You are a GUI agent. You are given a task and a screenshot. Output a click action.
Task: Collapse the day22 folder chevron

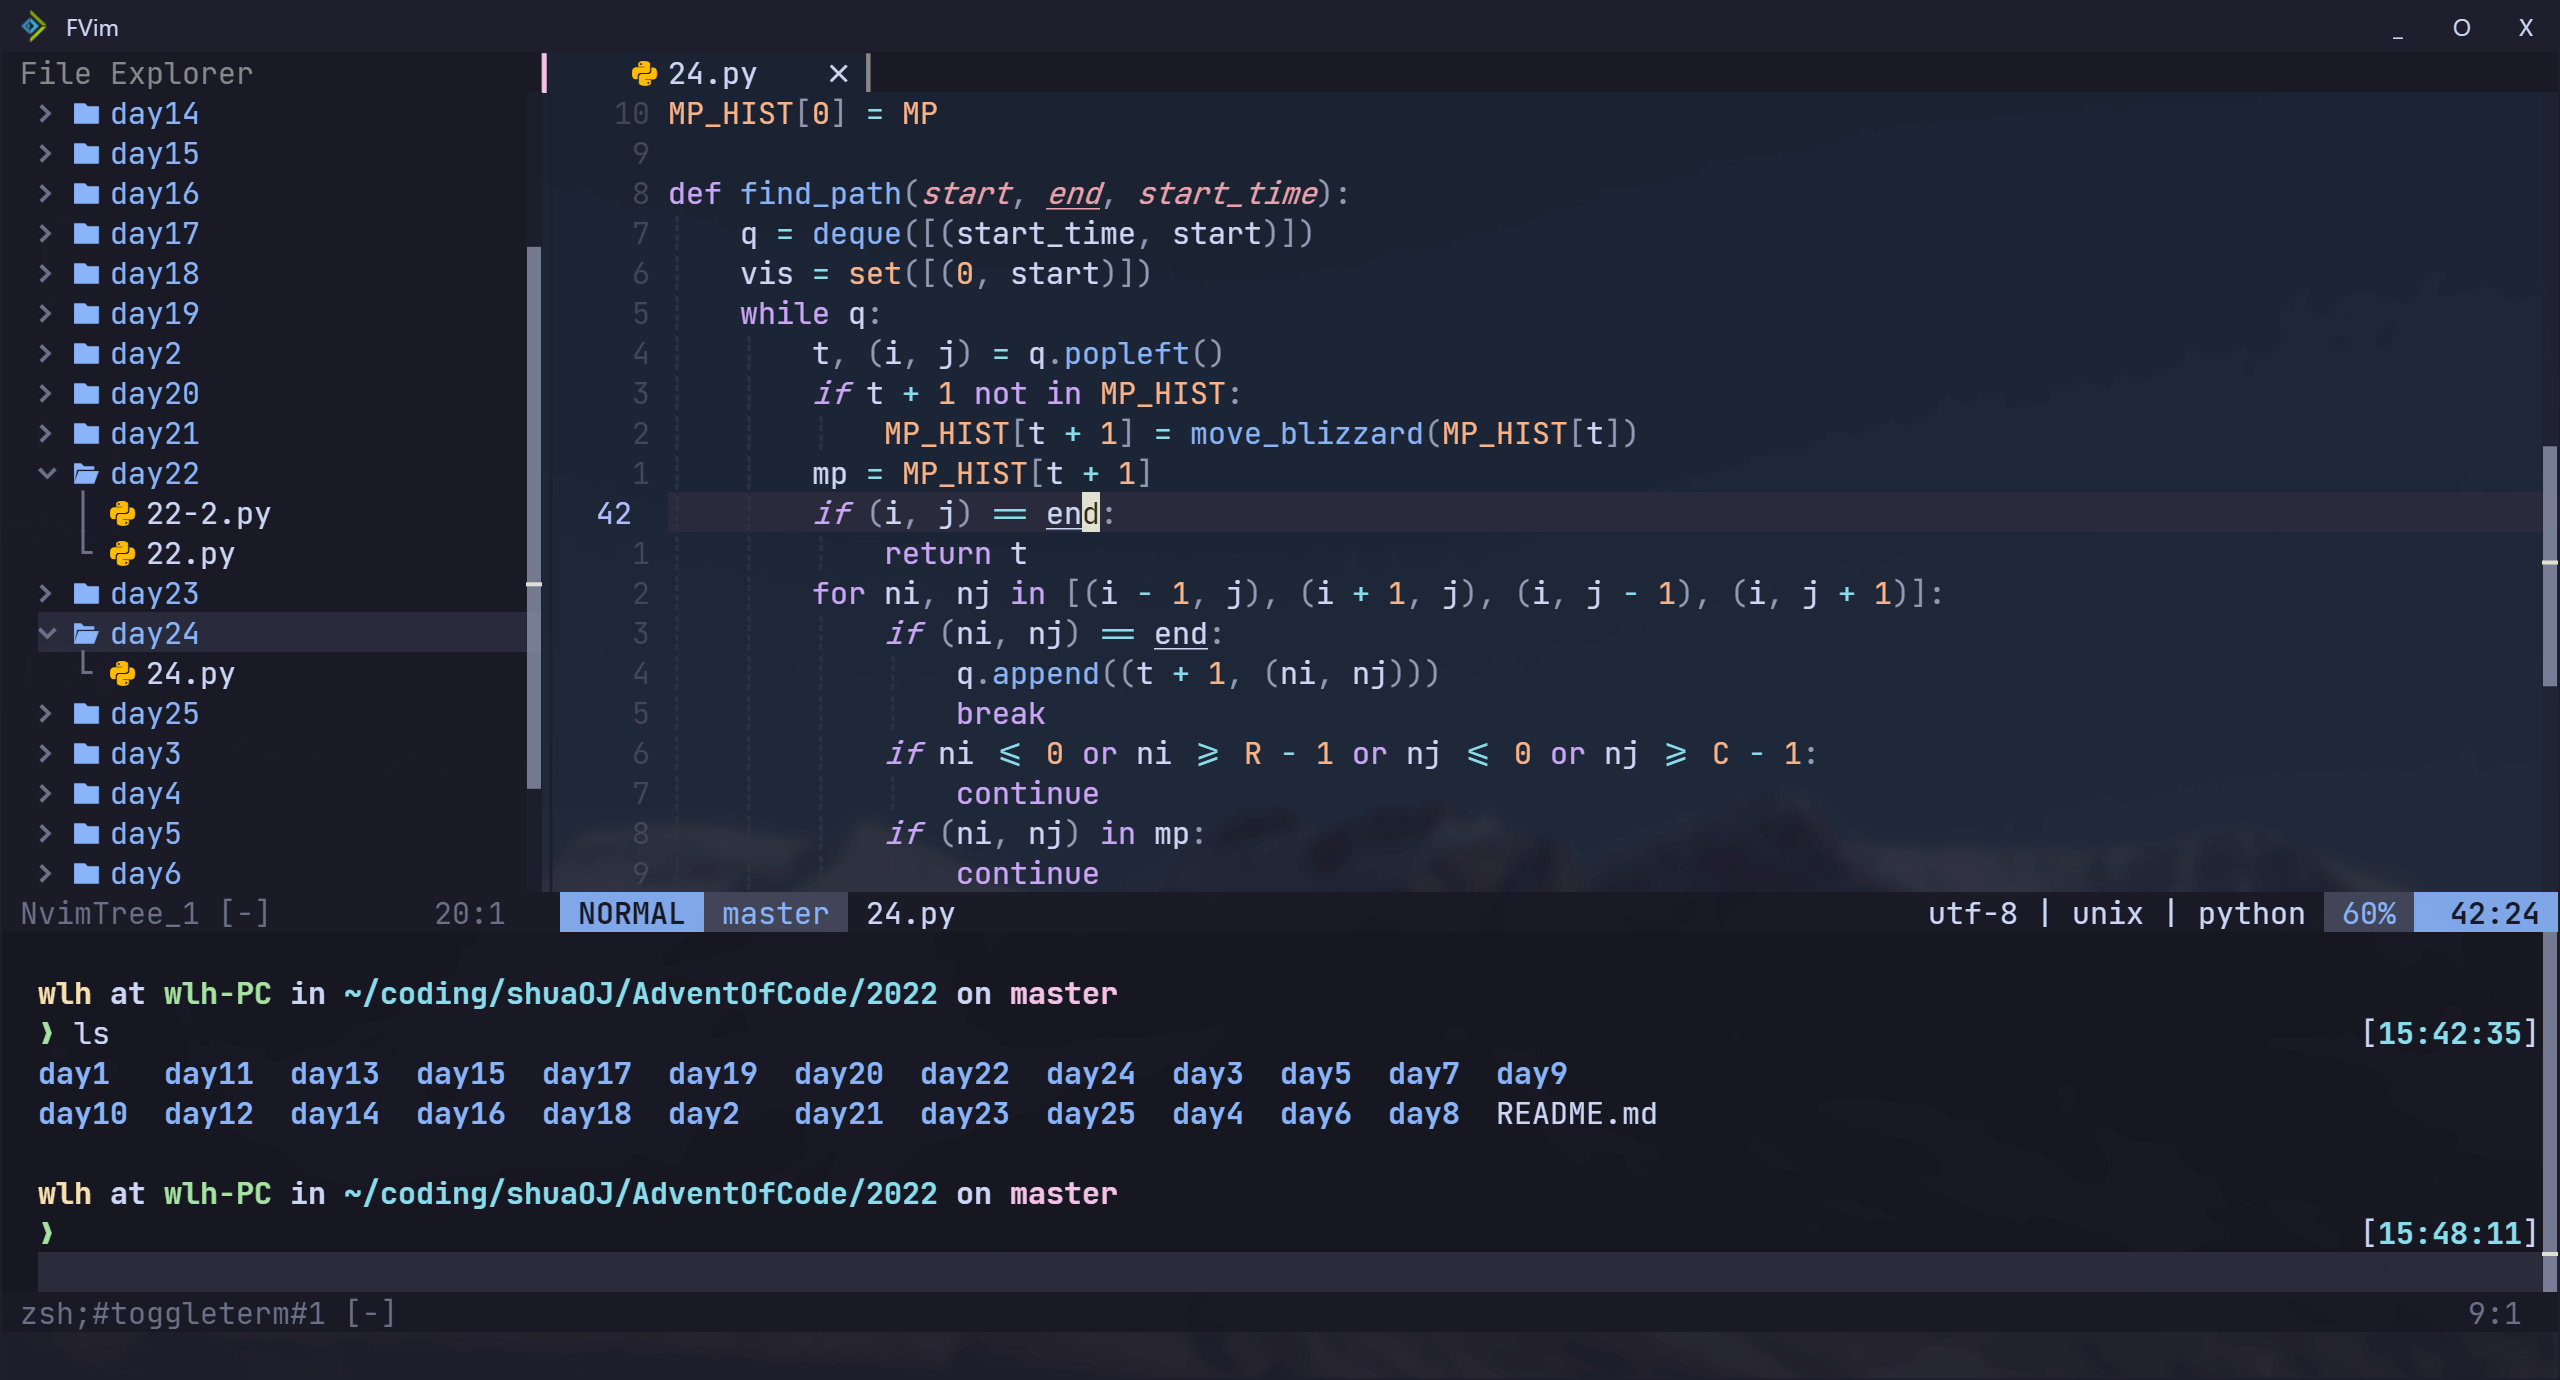[46, 474]
